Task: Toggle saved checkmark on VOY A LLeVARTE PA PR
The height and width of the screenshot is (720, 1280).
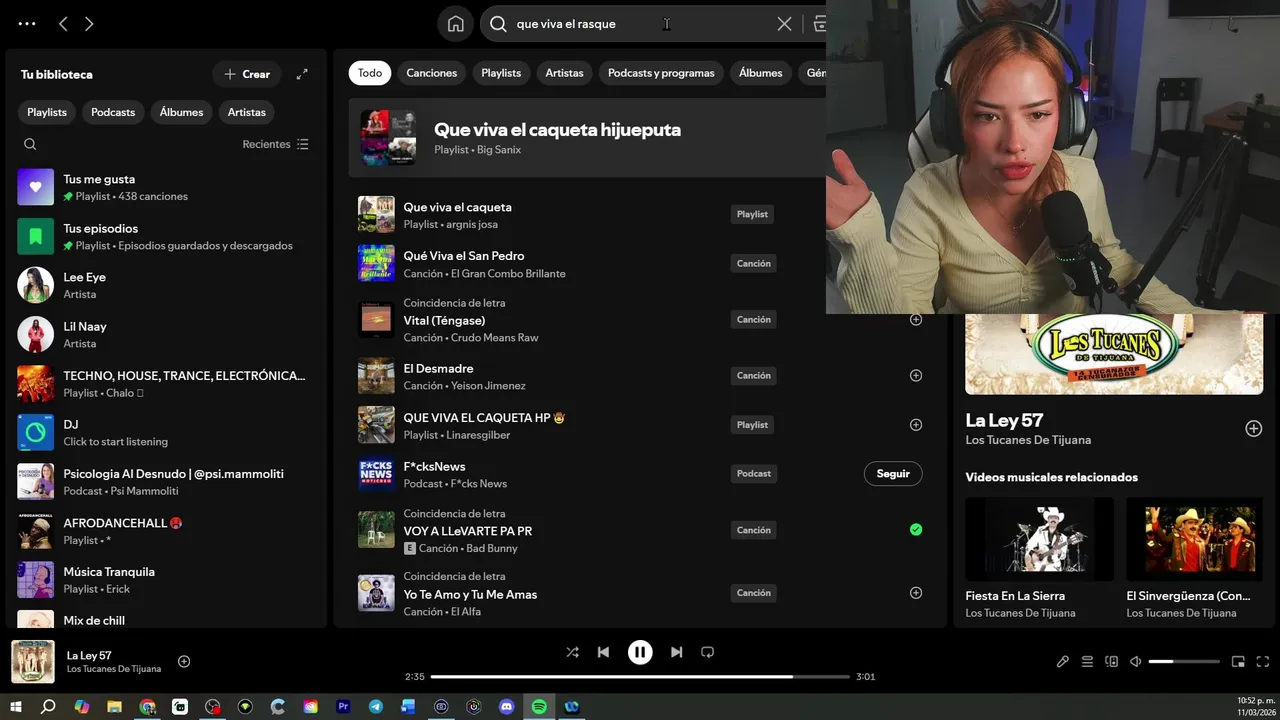Action: pyautogui.click(x=915, y=530)
